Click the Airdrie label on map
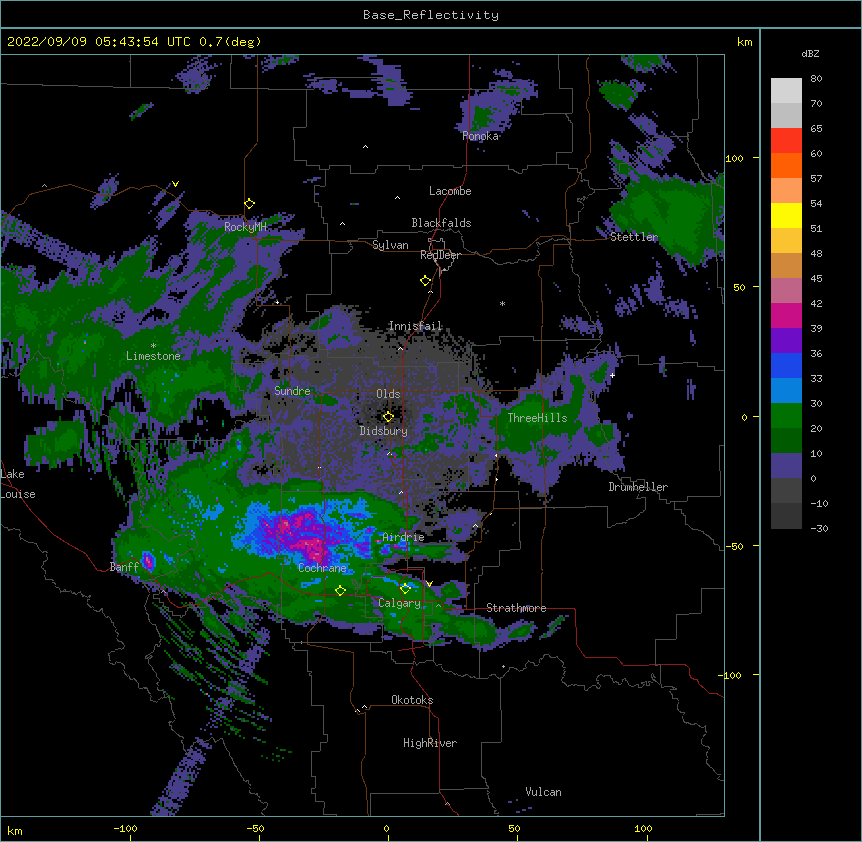 403,537
